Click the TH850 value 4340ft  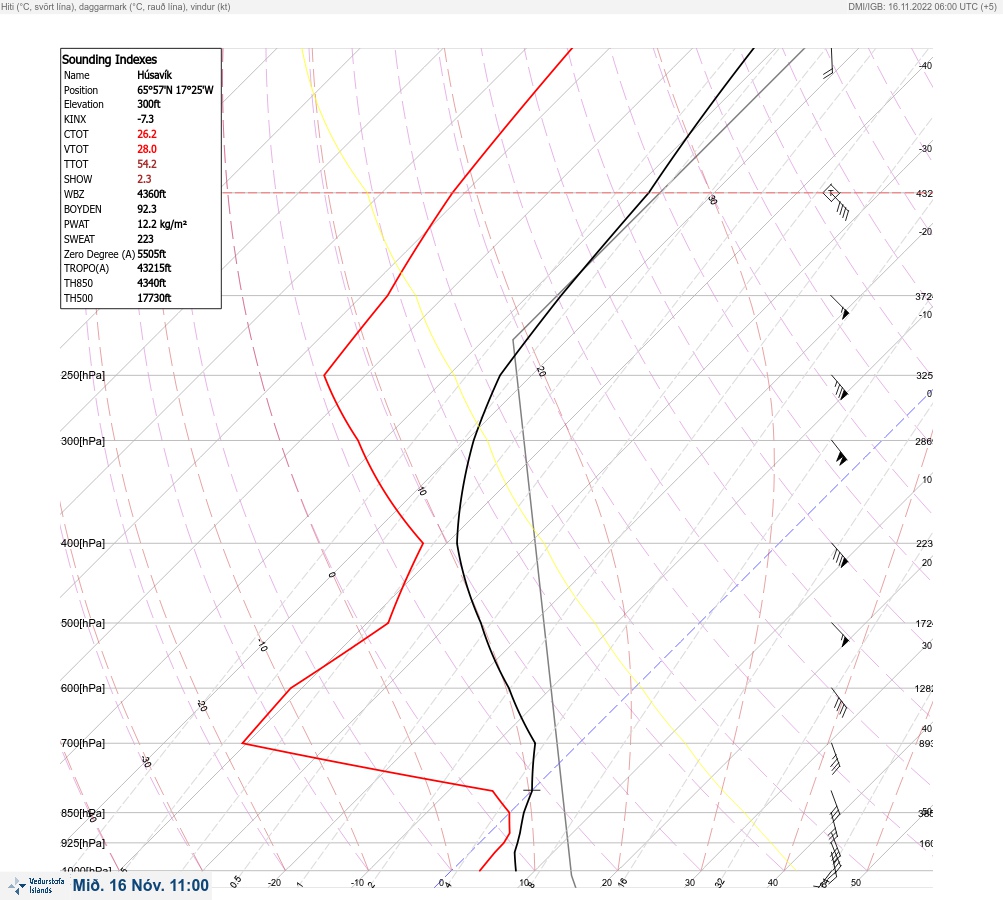point(152,283)
